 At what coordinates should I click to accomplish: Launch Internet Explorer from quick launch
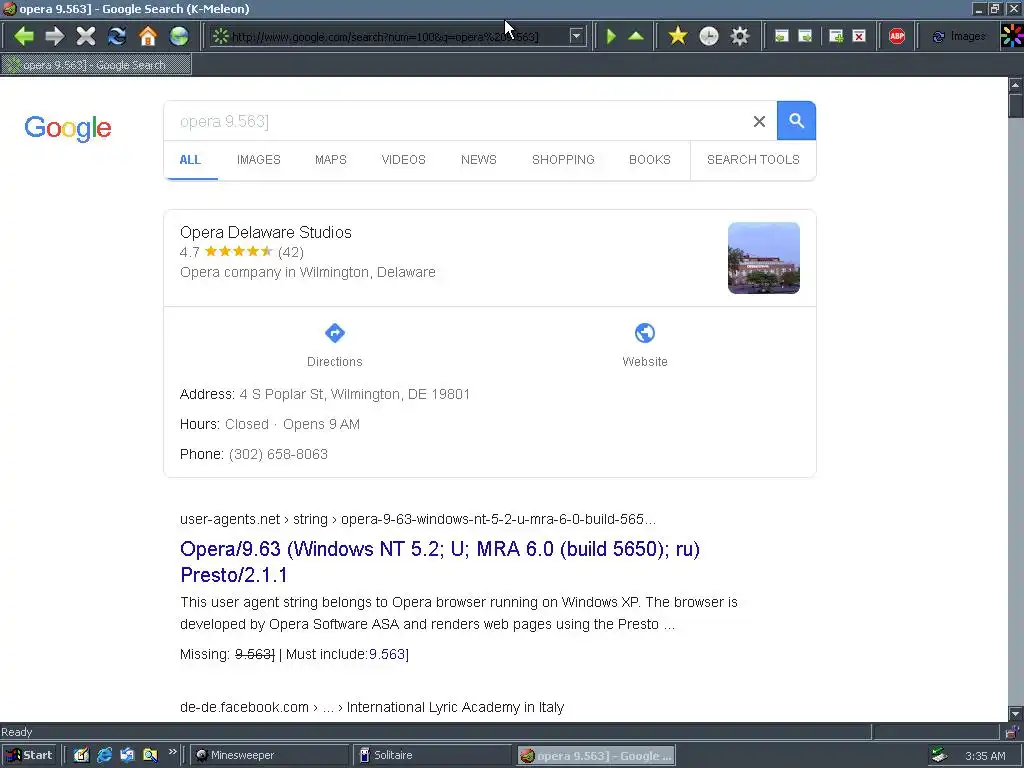[104, 756]
